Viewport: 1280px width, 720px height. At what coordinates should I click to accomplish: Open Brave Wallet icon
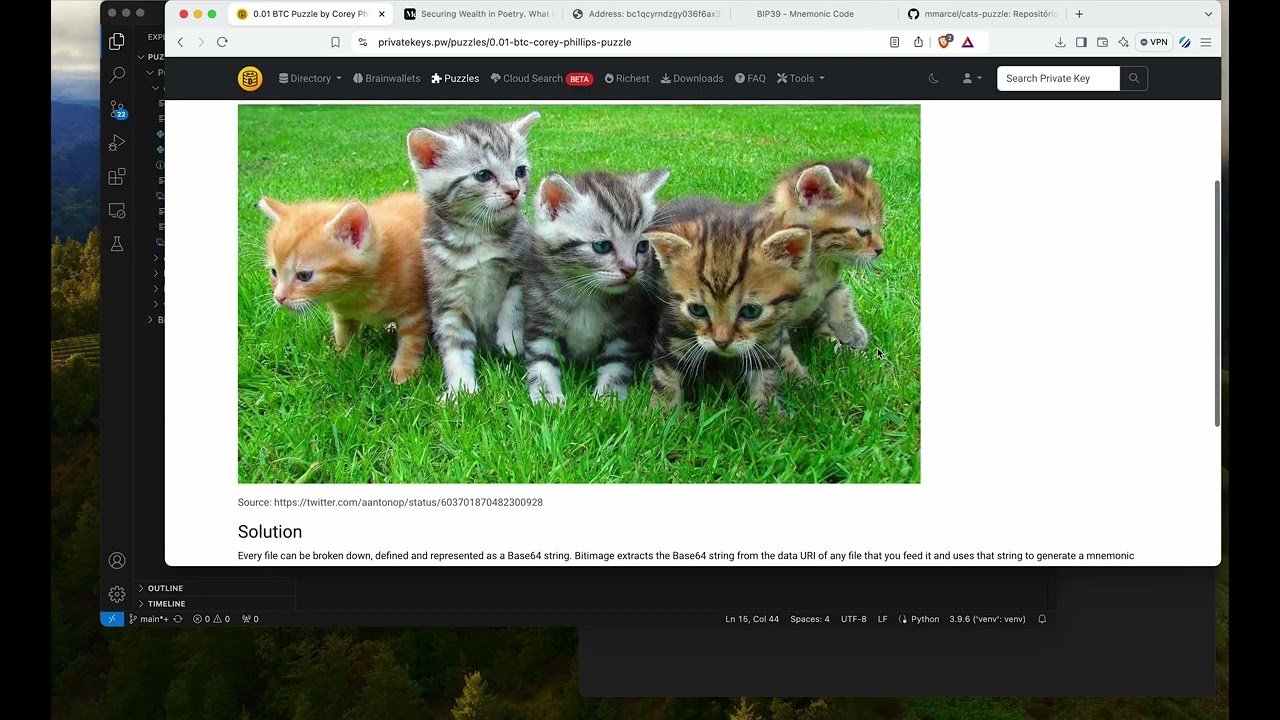1102,42
